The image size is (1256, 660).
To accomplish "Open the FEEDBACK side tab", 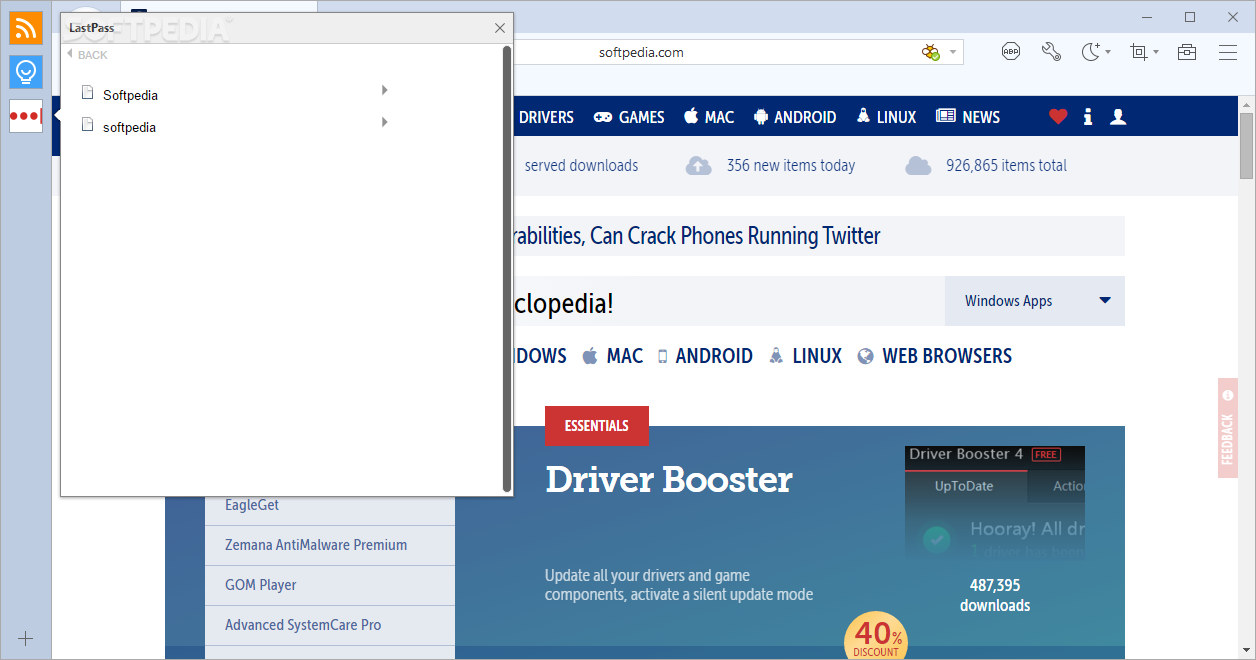I will point(1228,428).
